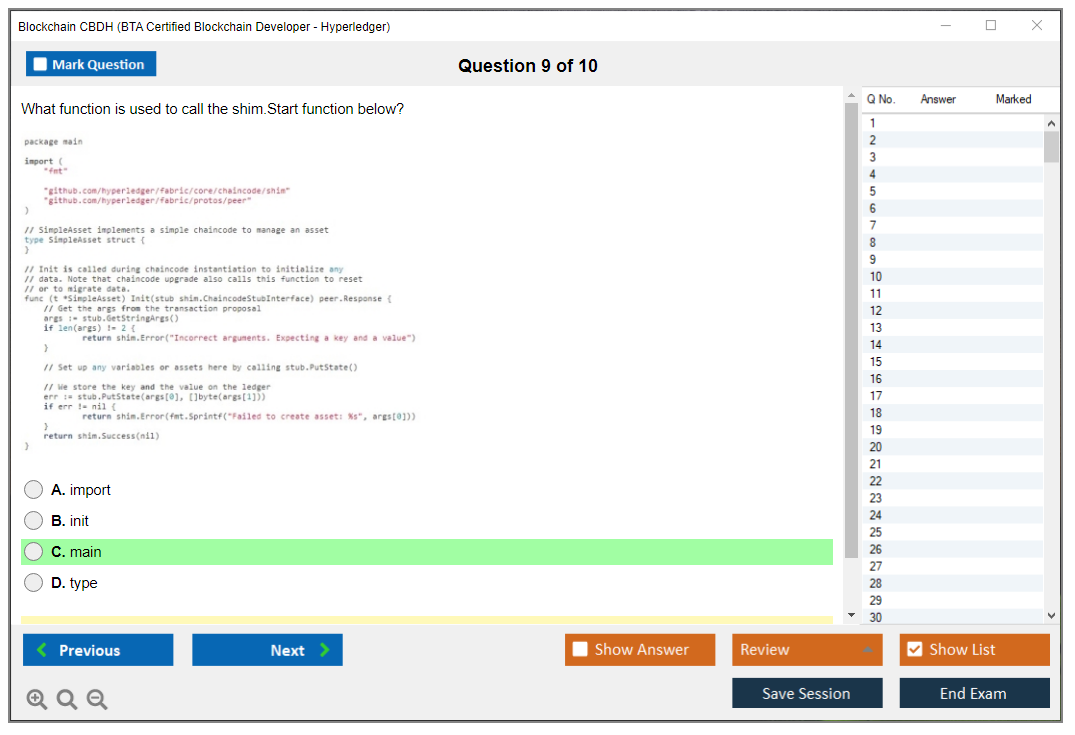Screen dimensions: 1075x735
Task: Check the Mark Question checkbox
Action: coord(41,64)
